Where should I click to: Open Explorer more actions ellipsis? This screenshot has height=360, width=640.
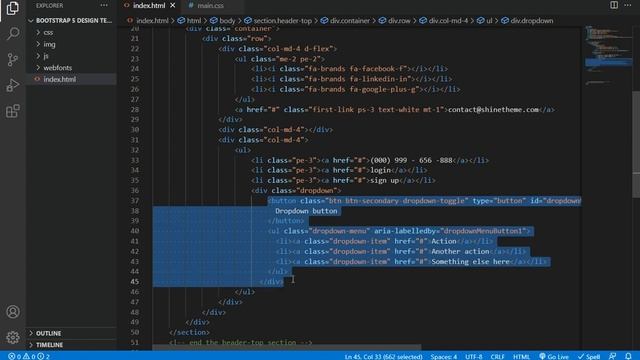[104, 5]
